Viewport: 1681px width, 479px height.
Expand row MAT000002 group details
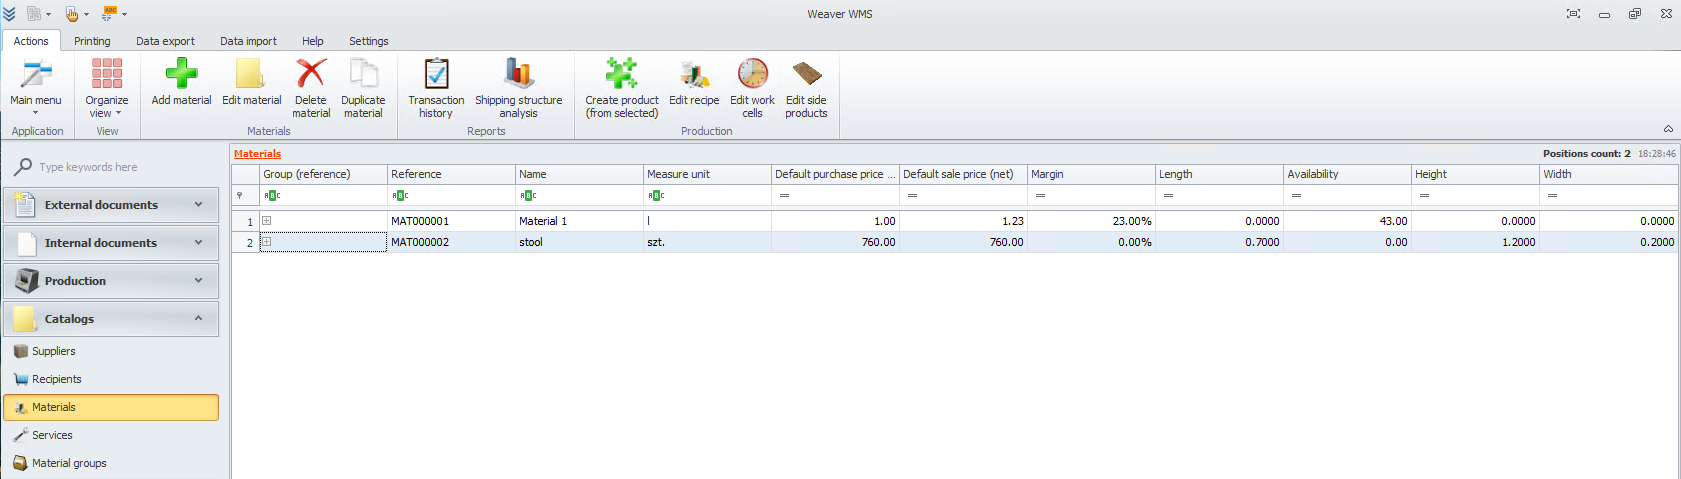click(x=267, y=242)
